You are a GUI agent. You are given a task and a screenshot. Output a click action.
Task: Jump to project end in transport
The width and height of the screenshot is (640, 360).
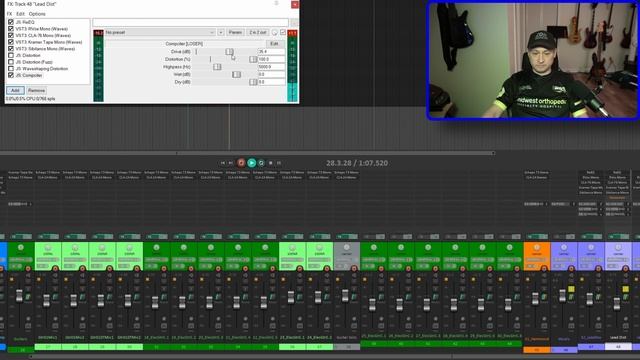click(231, 163)
